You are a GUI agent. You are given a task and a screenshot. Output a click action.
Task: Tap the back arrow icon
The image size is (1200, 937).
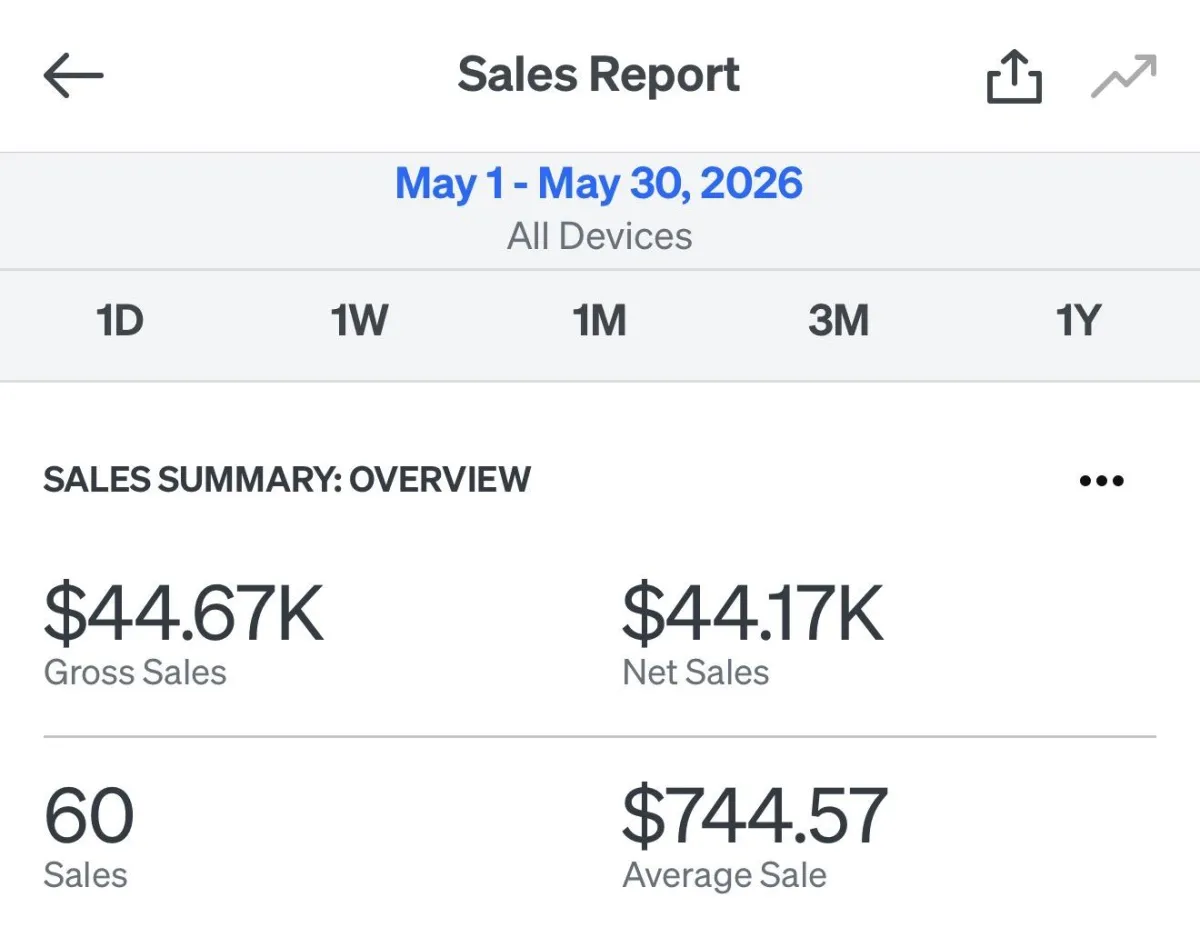(x=74, y=76)
